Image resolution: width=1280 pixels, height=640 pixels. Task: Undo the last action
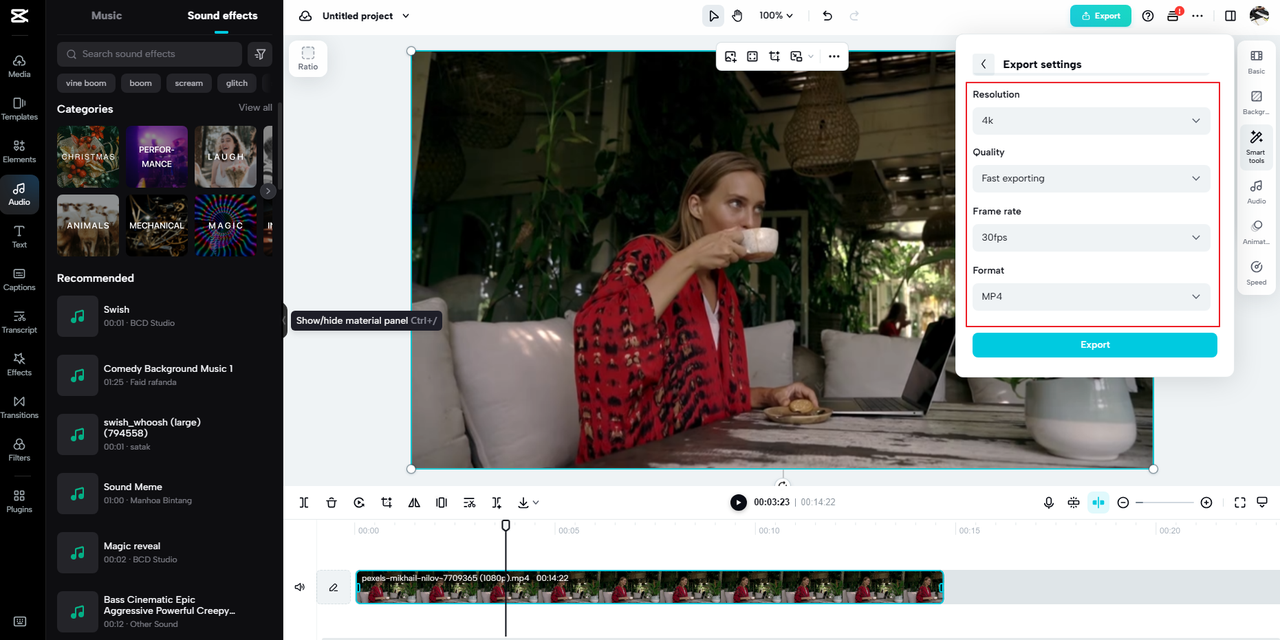pyautogui.click(x=827, y=16)
